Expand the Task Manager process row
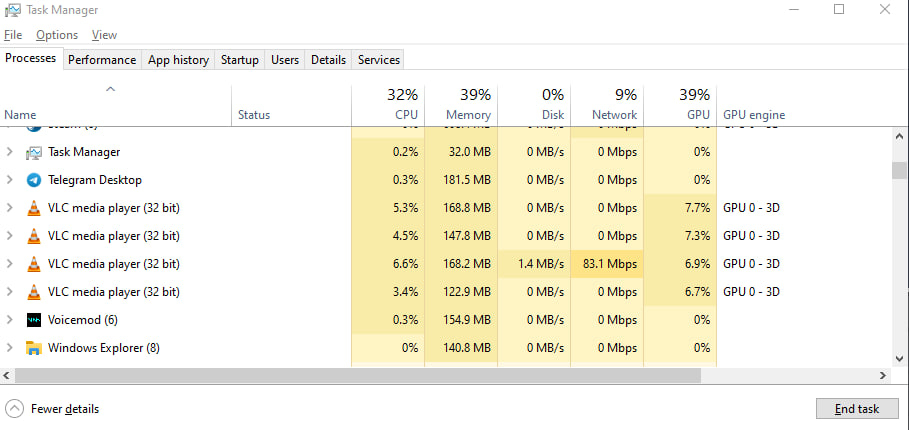Viewport: 909px width, 430px height. (x=10, y=152)
